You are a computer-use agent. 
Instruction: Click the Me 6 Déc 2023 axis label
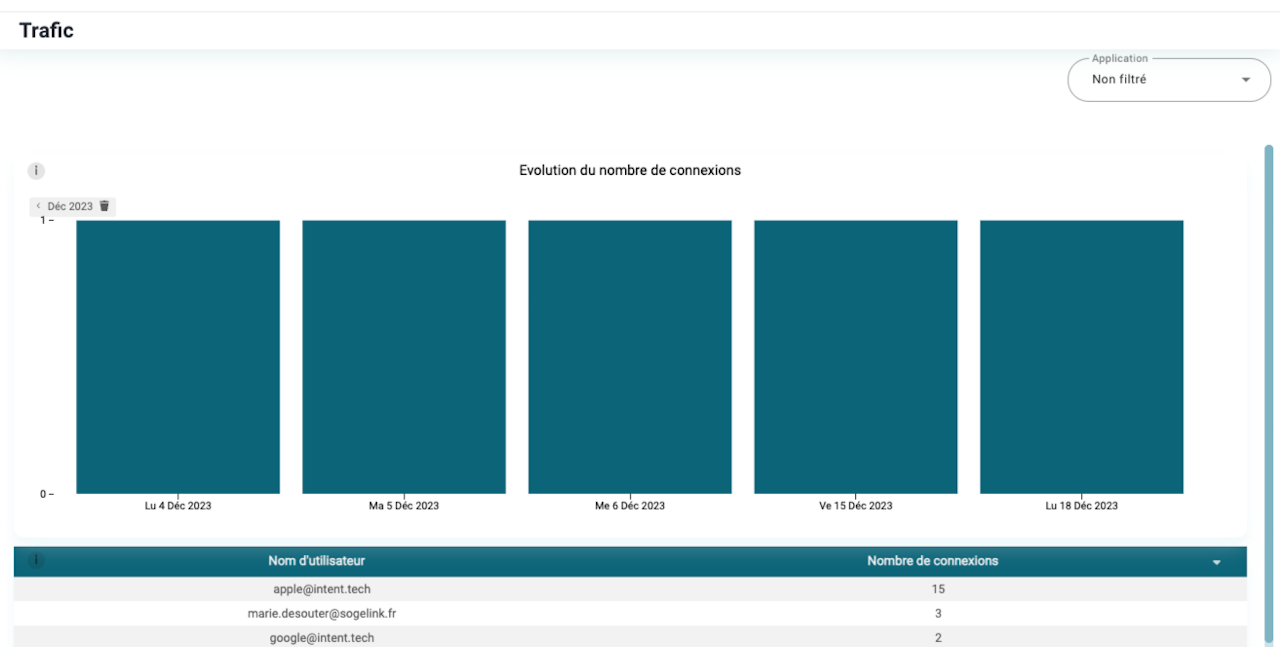tap(630, 506)
